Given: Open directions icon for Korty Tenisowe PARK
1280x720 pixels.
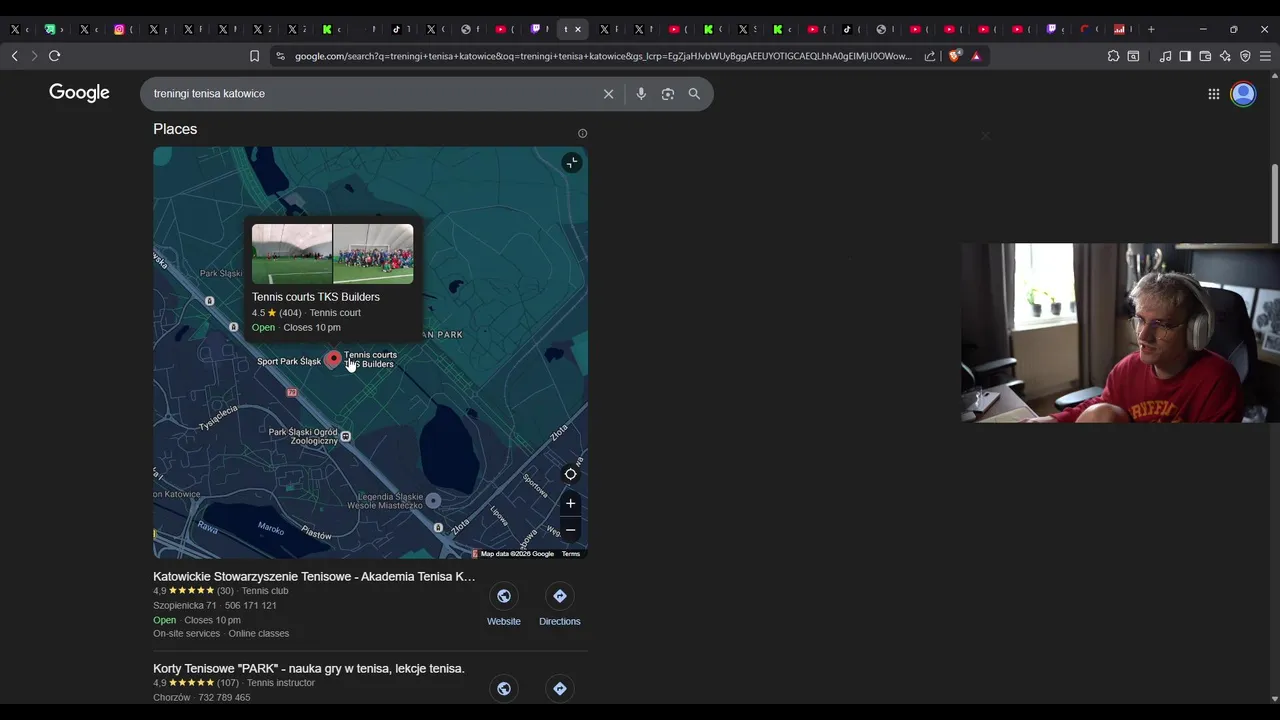Looking at the screenshot, I should click(x=559, y=688).
